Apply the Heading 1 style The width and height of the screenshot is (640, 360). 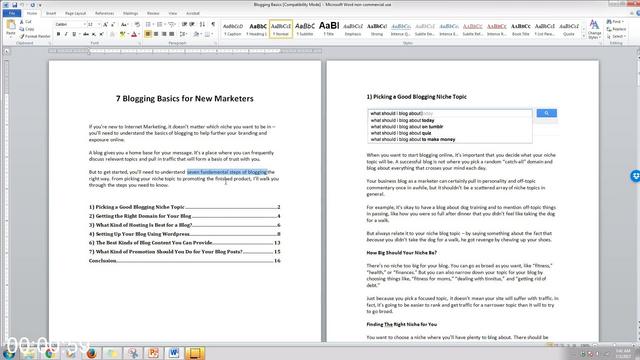point(257,29)
